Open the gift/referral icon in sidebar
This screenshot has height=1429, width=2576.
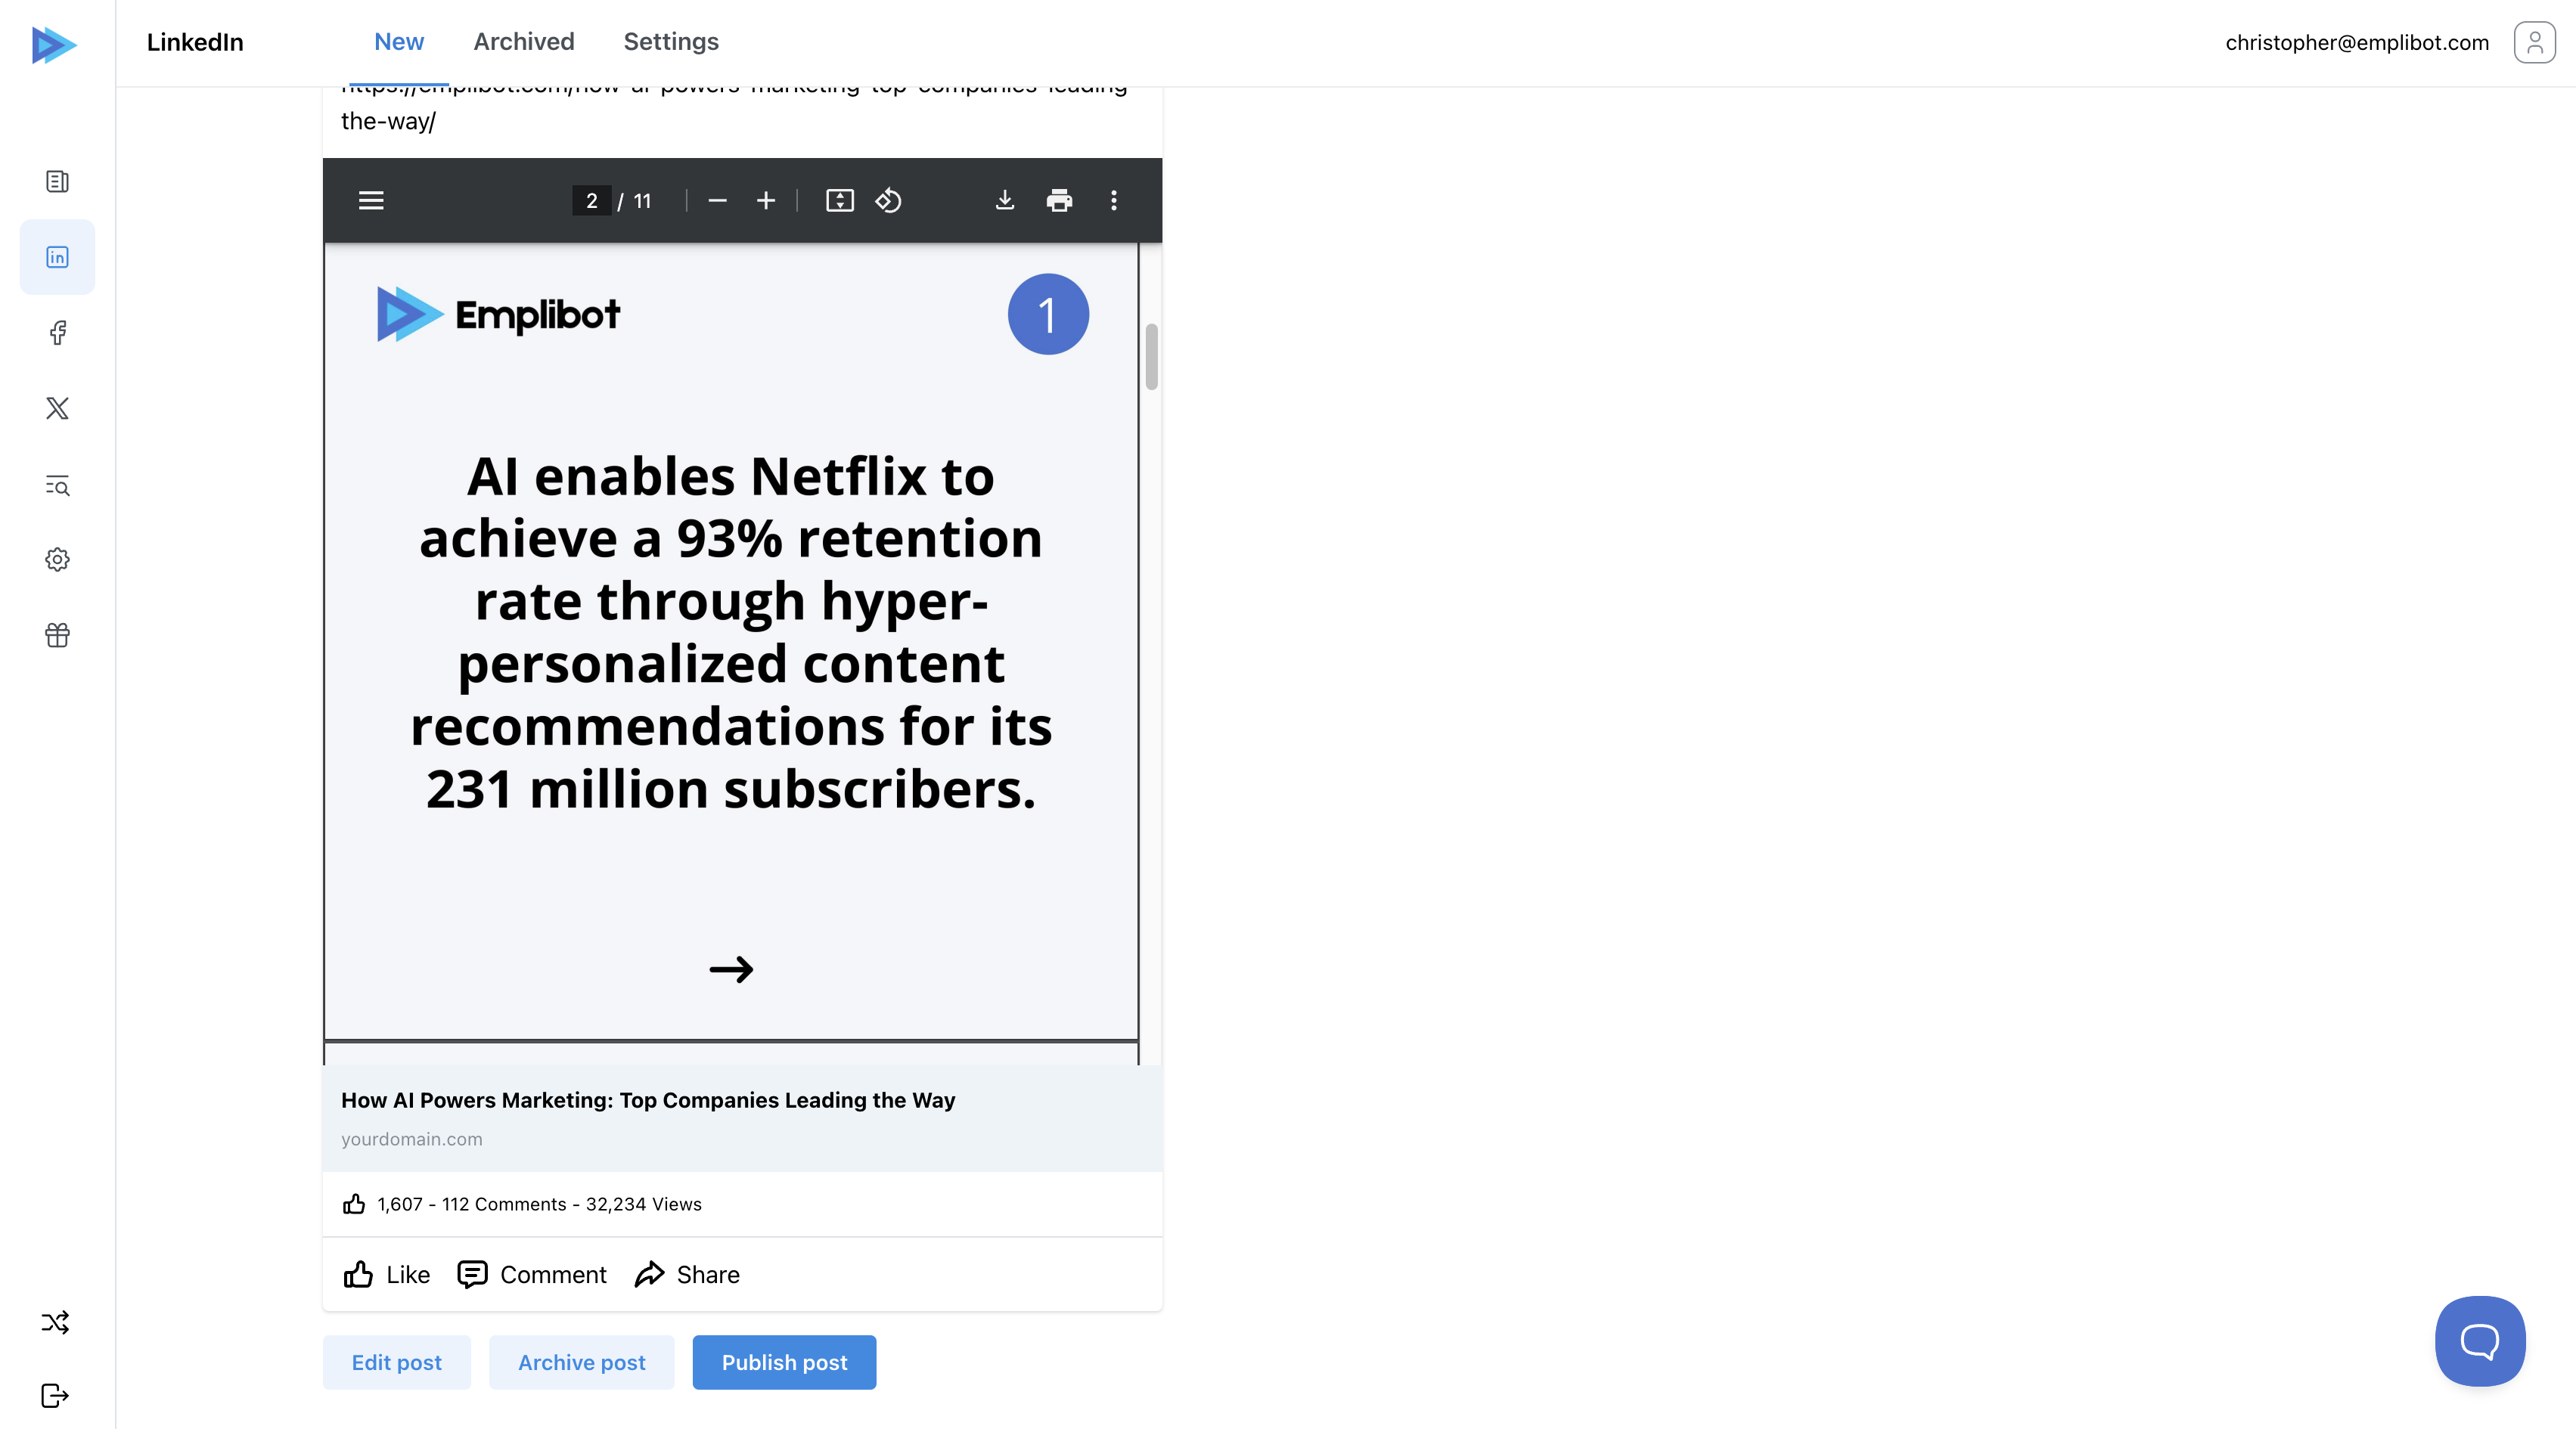[56, 636]
